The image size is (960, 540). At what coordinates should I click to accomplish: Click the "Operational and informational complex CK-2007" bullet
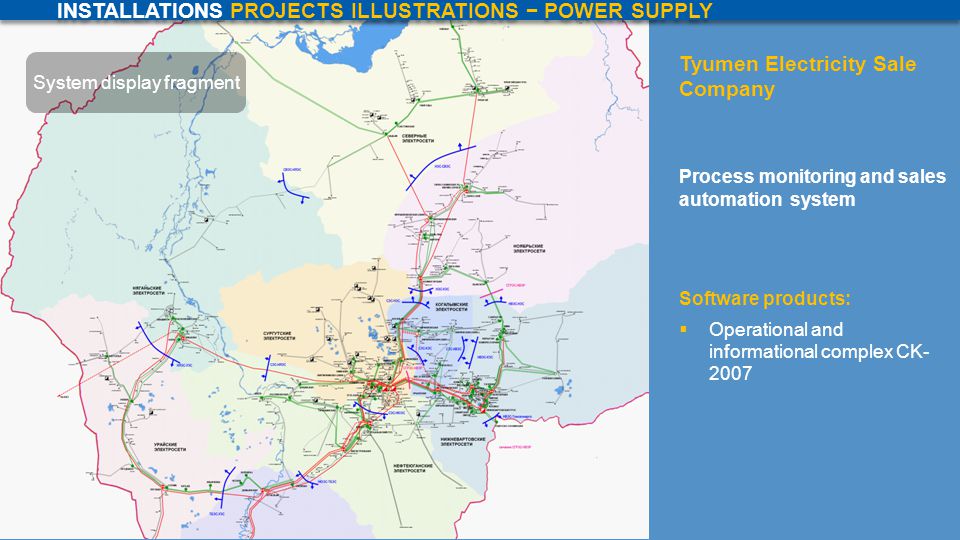click(819, 351)
